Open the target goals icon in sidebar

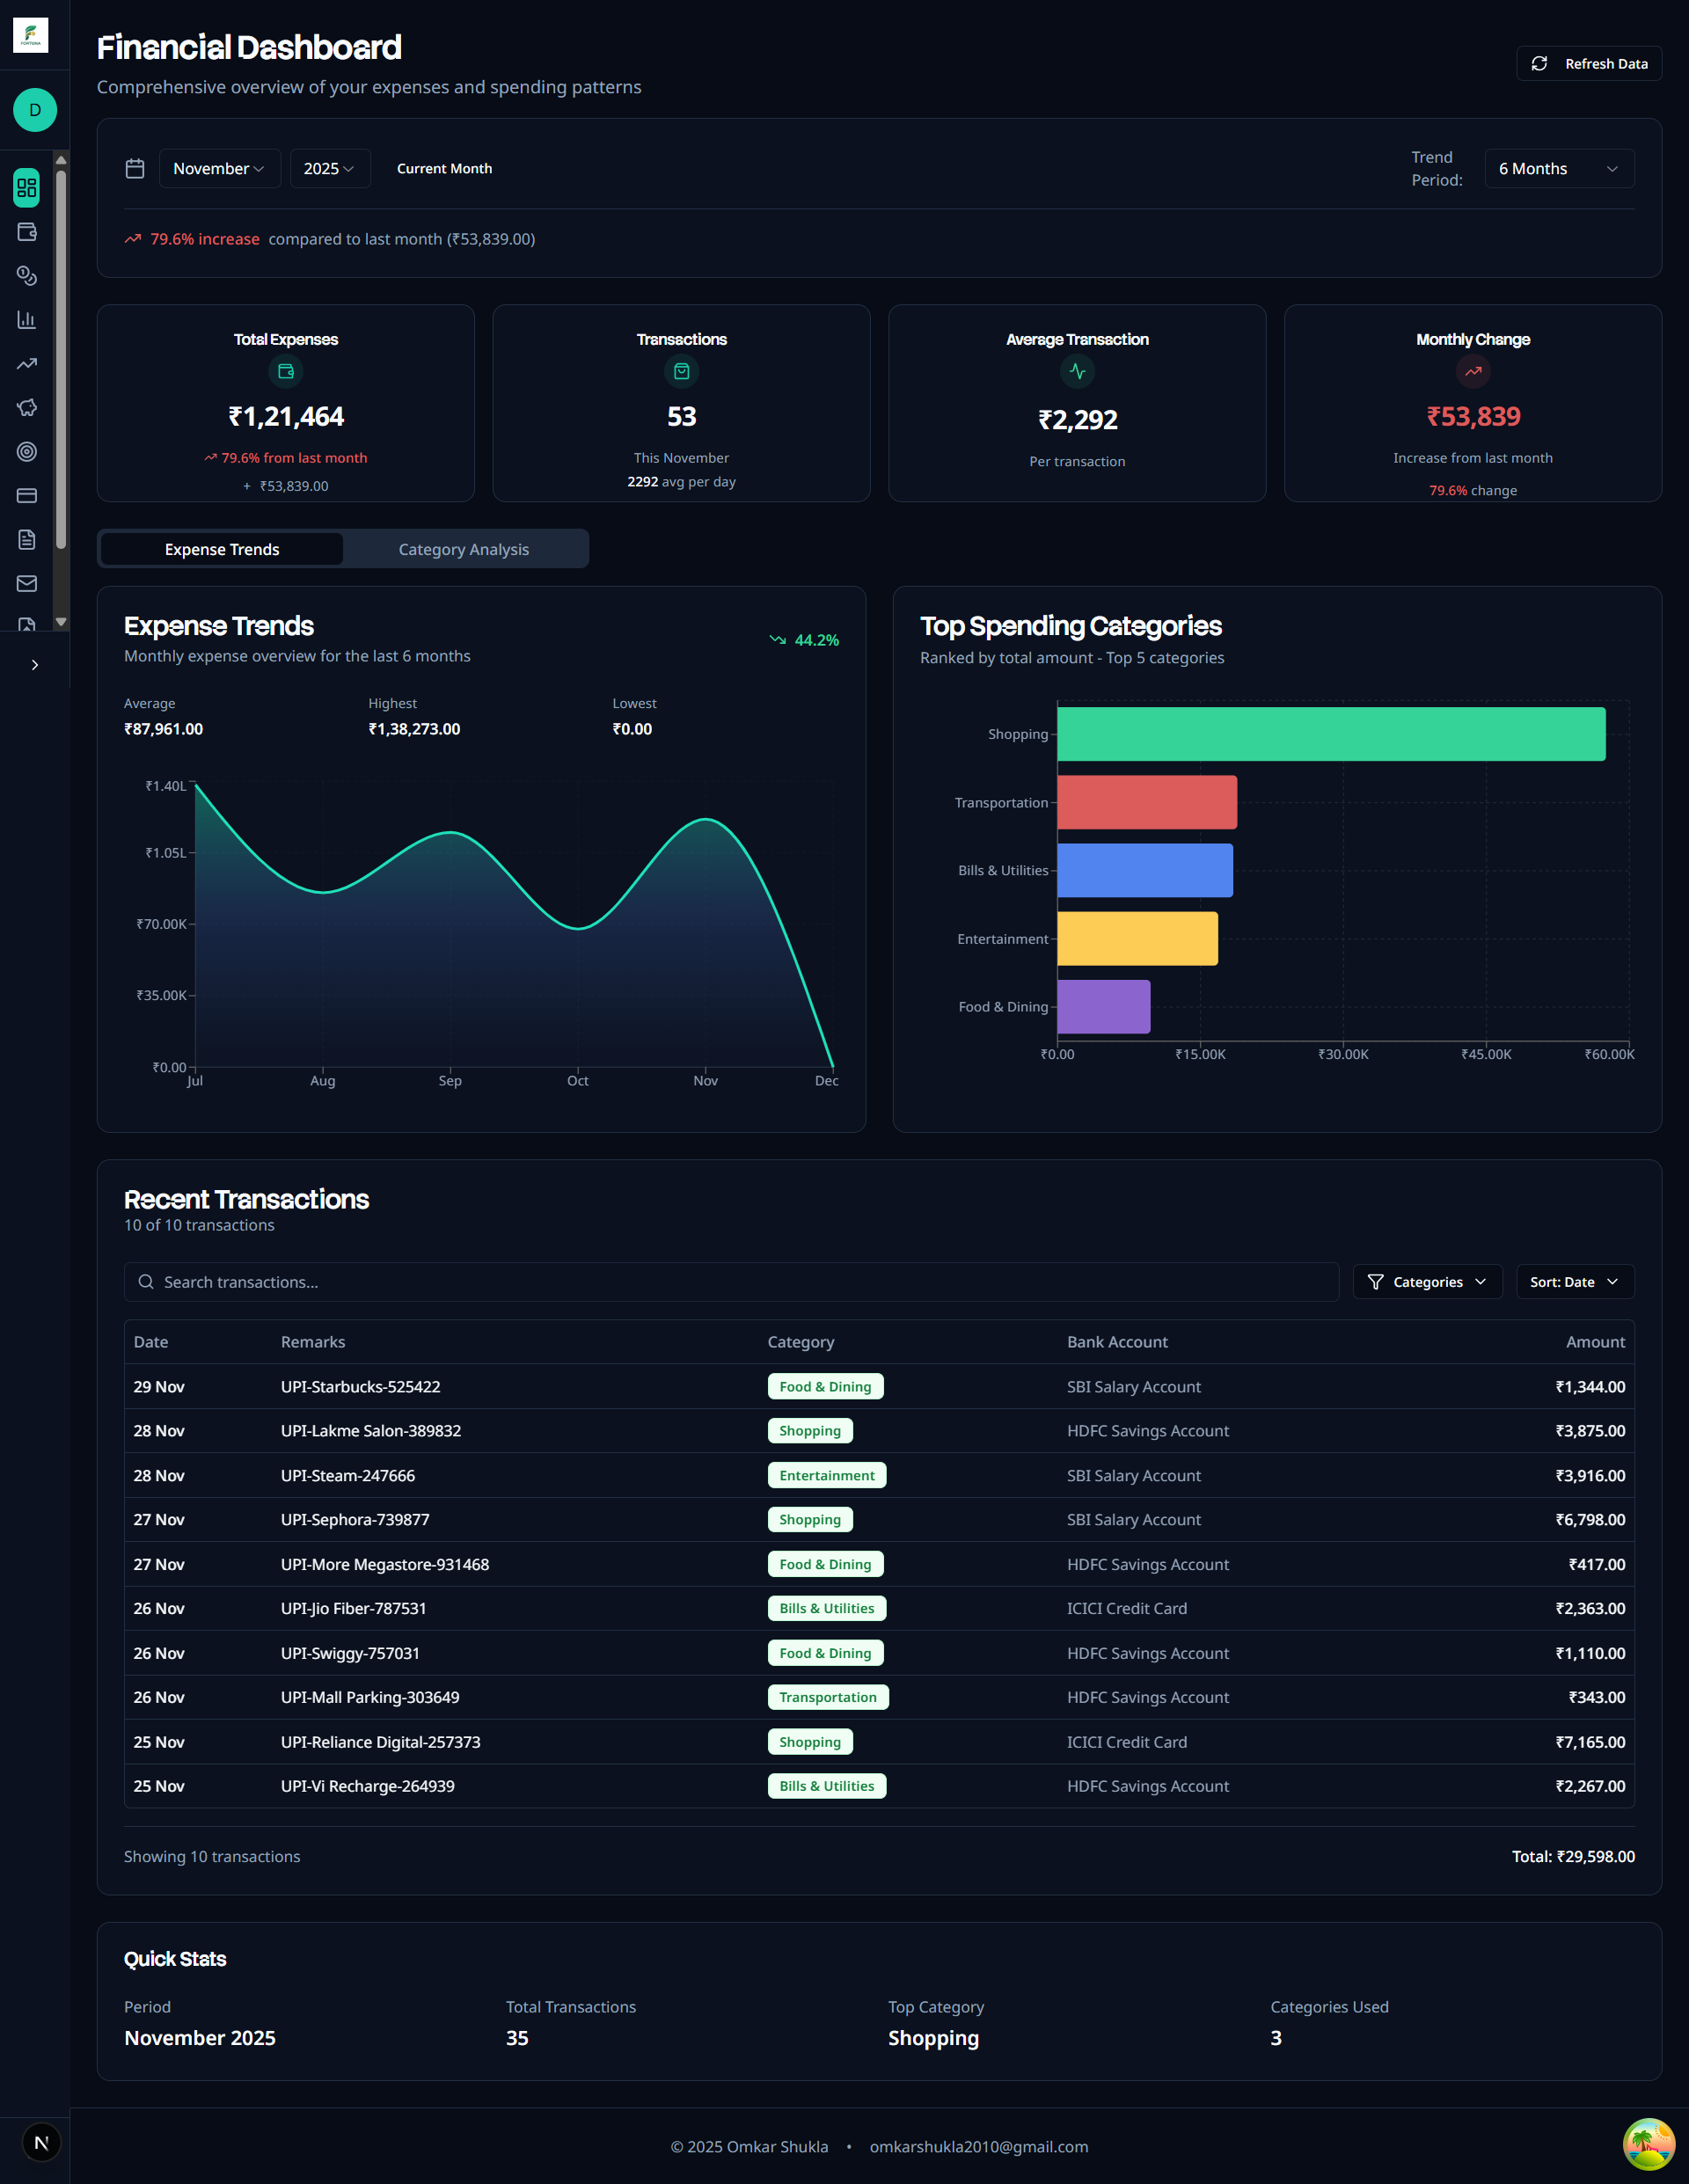[26, 451]
